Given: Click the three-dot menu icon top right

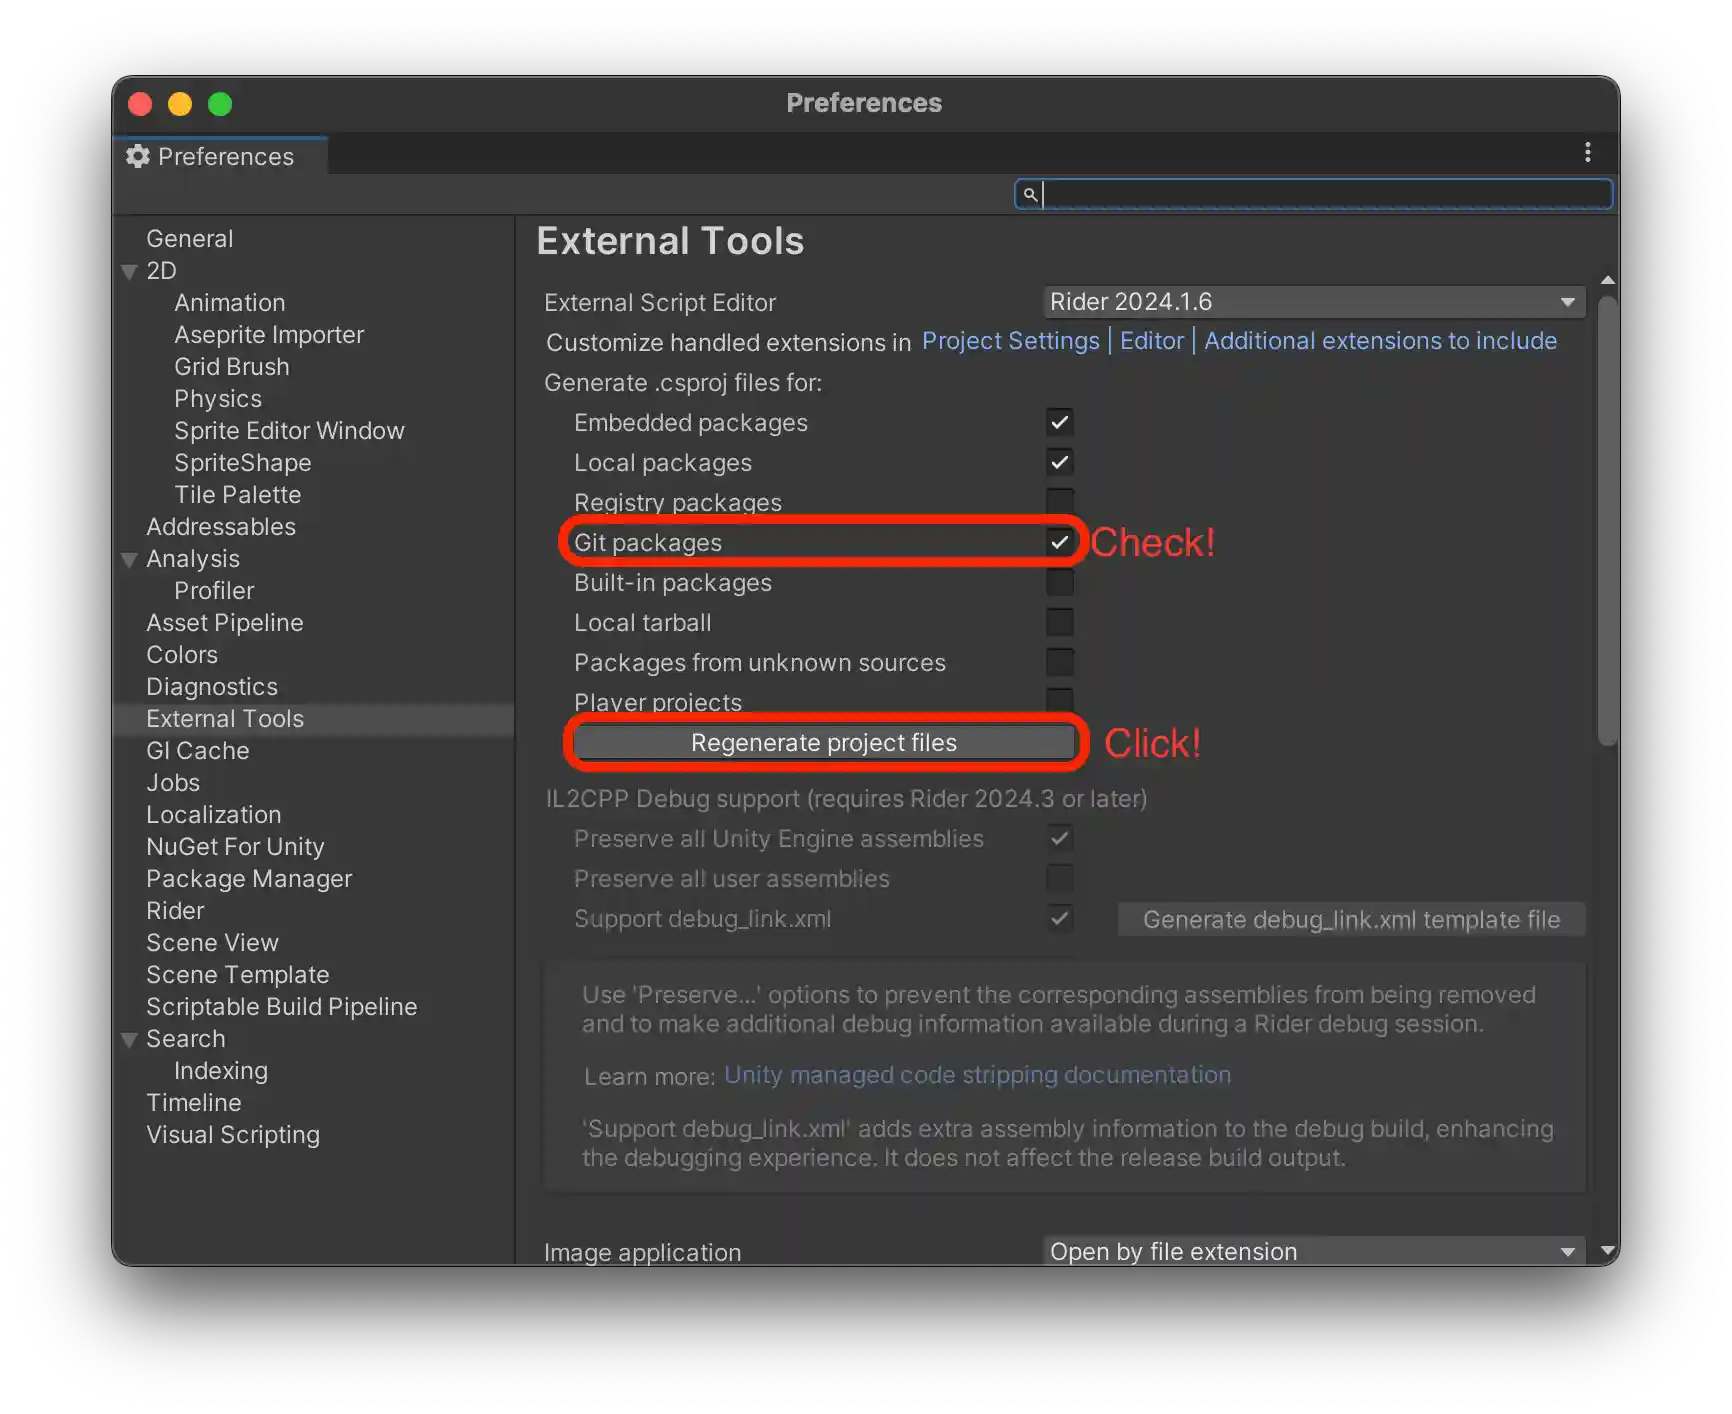Looking at the screenshot, I should (x=1588, y=152).
